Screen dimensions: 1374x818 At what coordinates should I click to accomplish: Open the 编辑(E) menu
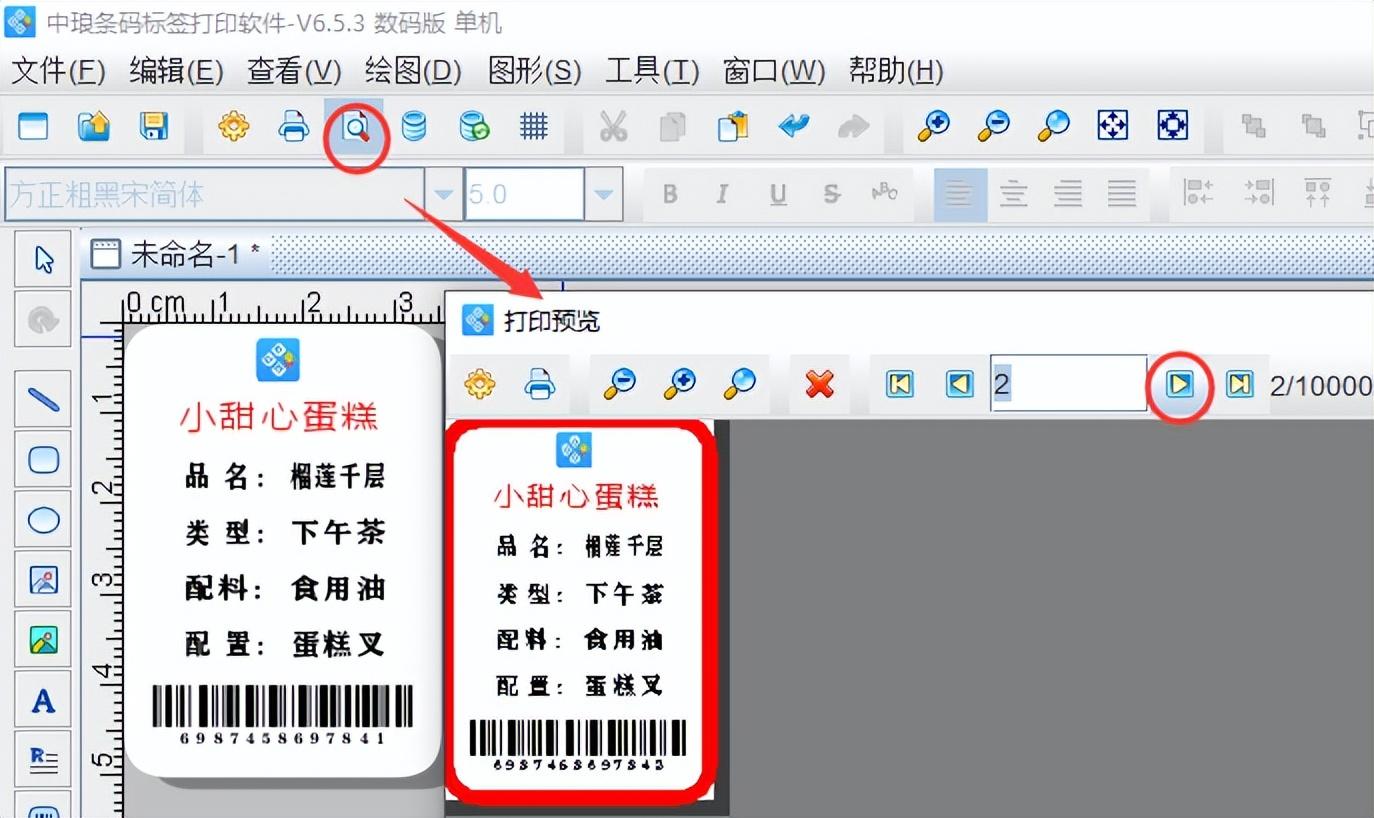click(176, 71)
